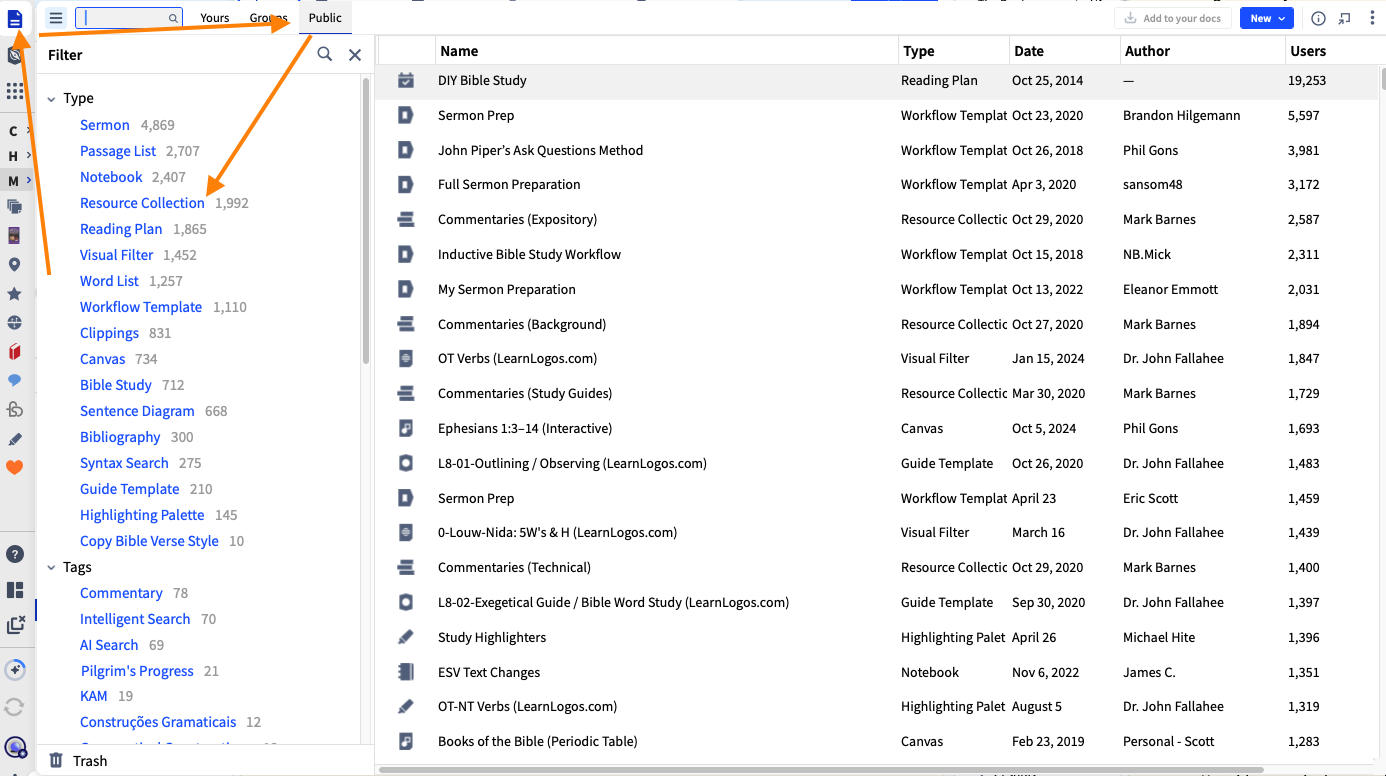Toggle the filter sidebar hamburger button
Viewport: 1386px width, 776px height.
point(56,18)
